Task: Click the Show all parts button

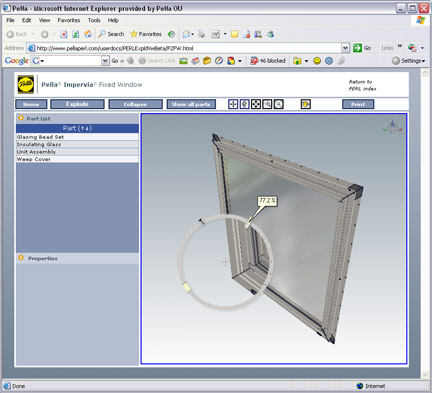Action: [x=191, y=104]
